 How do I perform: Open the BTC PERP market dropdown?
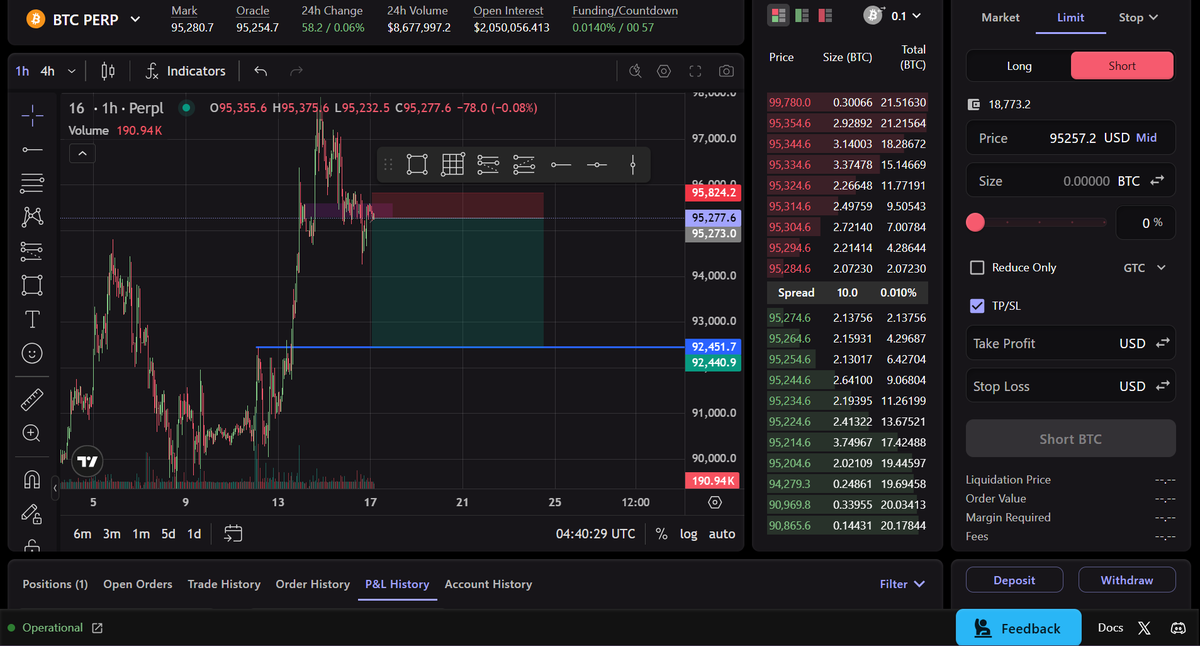[x=135, y=19]
